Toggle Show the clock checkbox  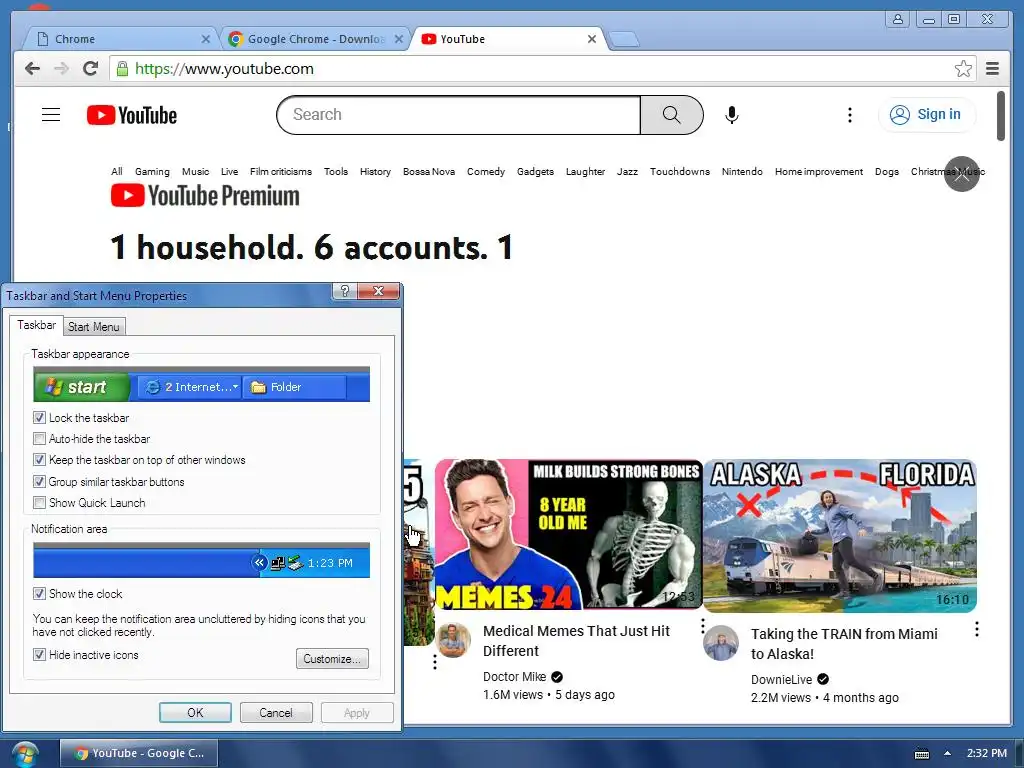coord(39,593)
